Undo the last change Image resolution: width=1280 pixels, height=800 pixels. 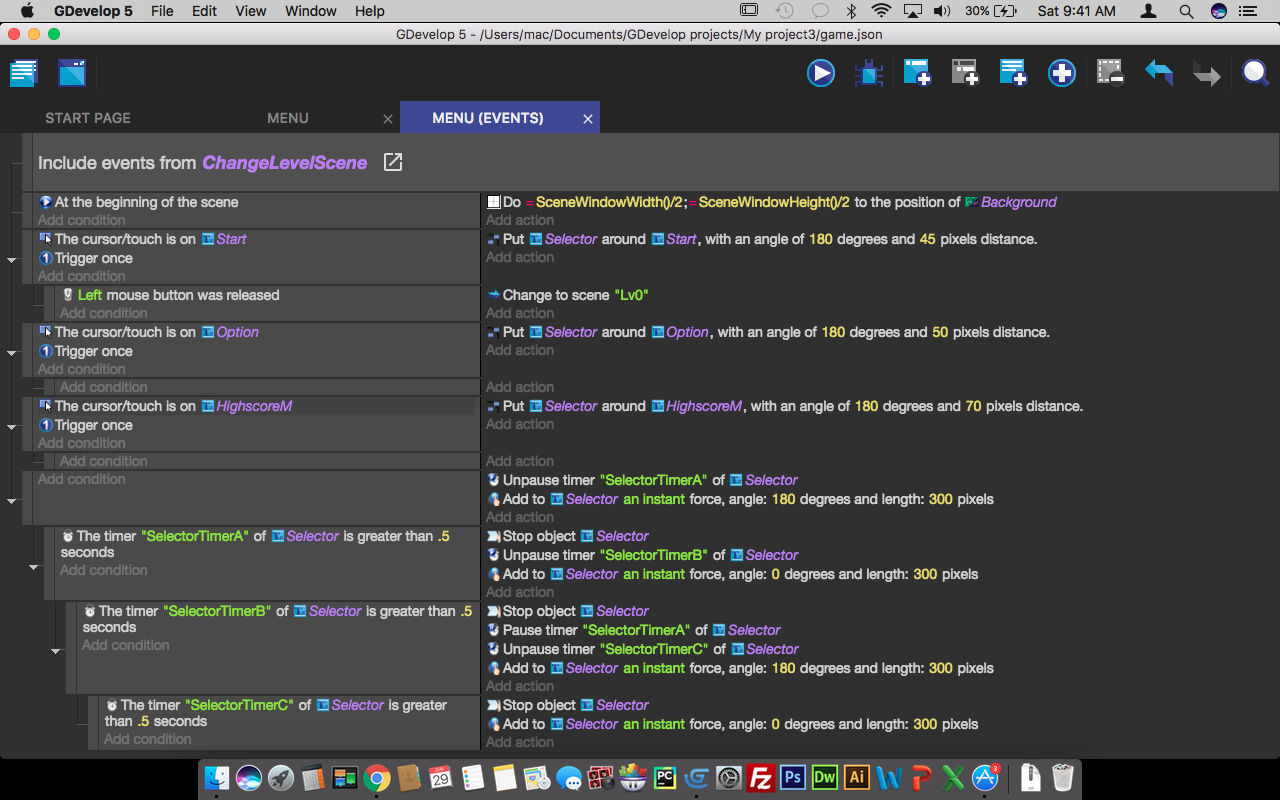pos(1158,73)
